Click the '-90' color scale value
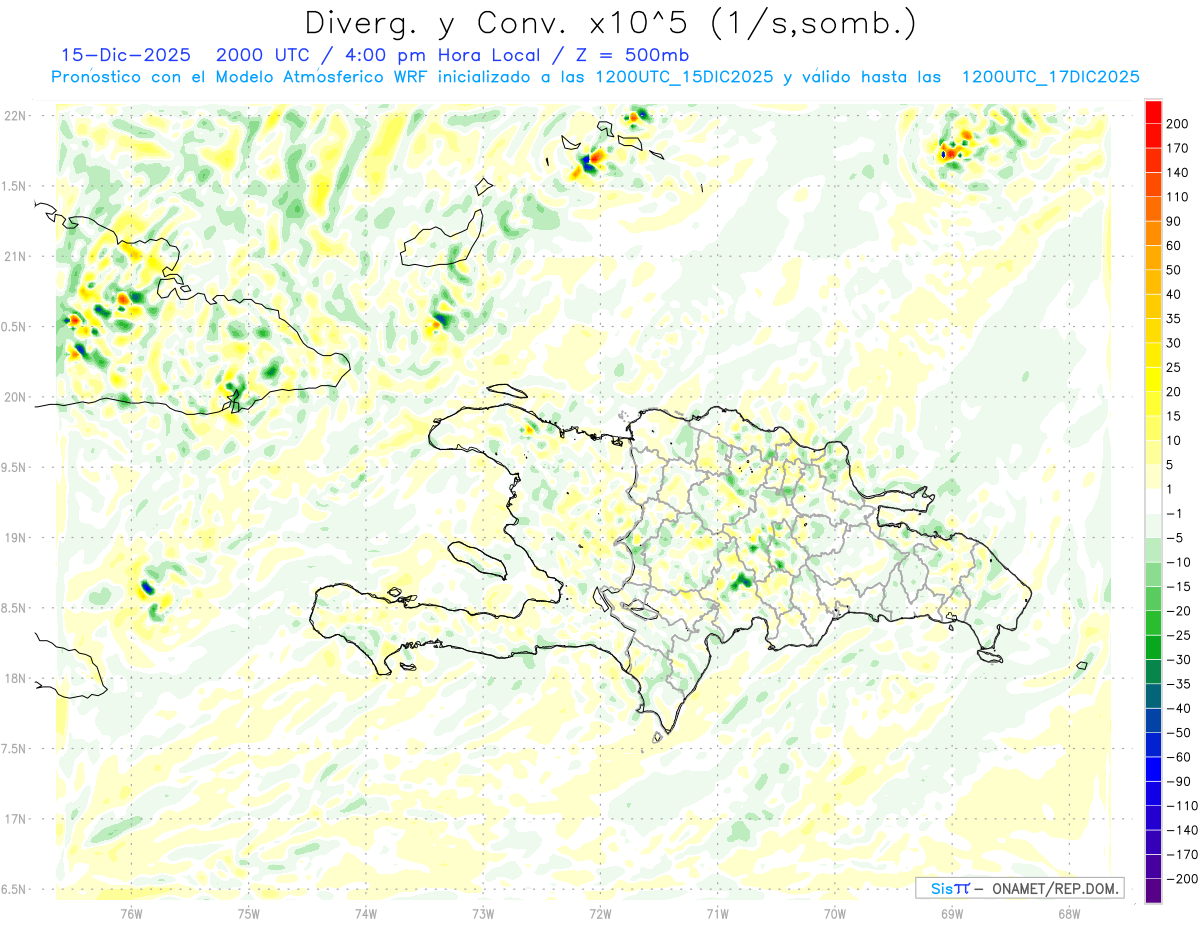This screenshot has width=1200, height=927. click(x=1177, y=782)
